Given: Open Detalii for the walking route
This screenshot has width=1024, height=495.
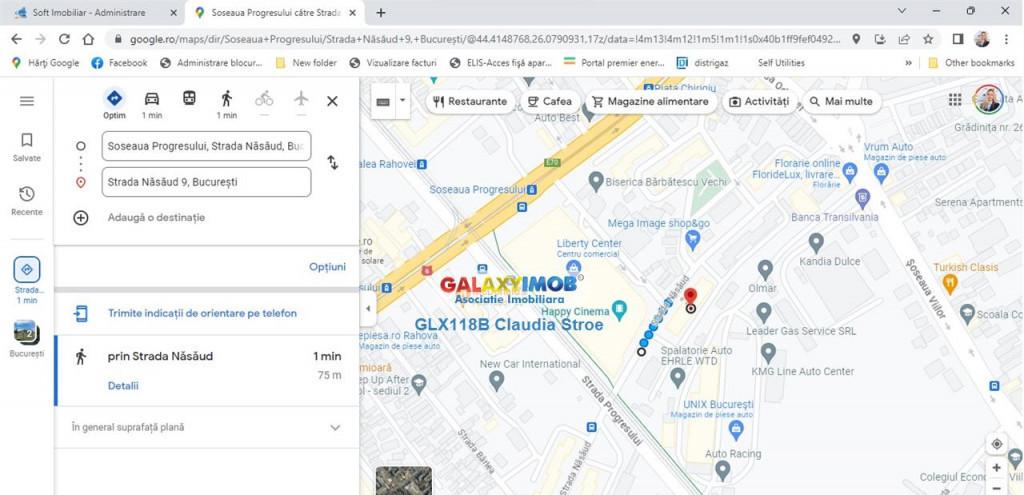Looking at the screenshot, I should tap(123, 386).
